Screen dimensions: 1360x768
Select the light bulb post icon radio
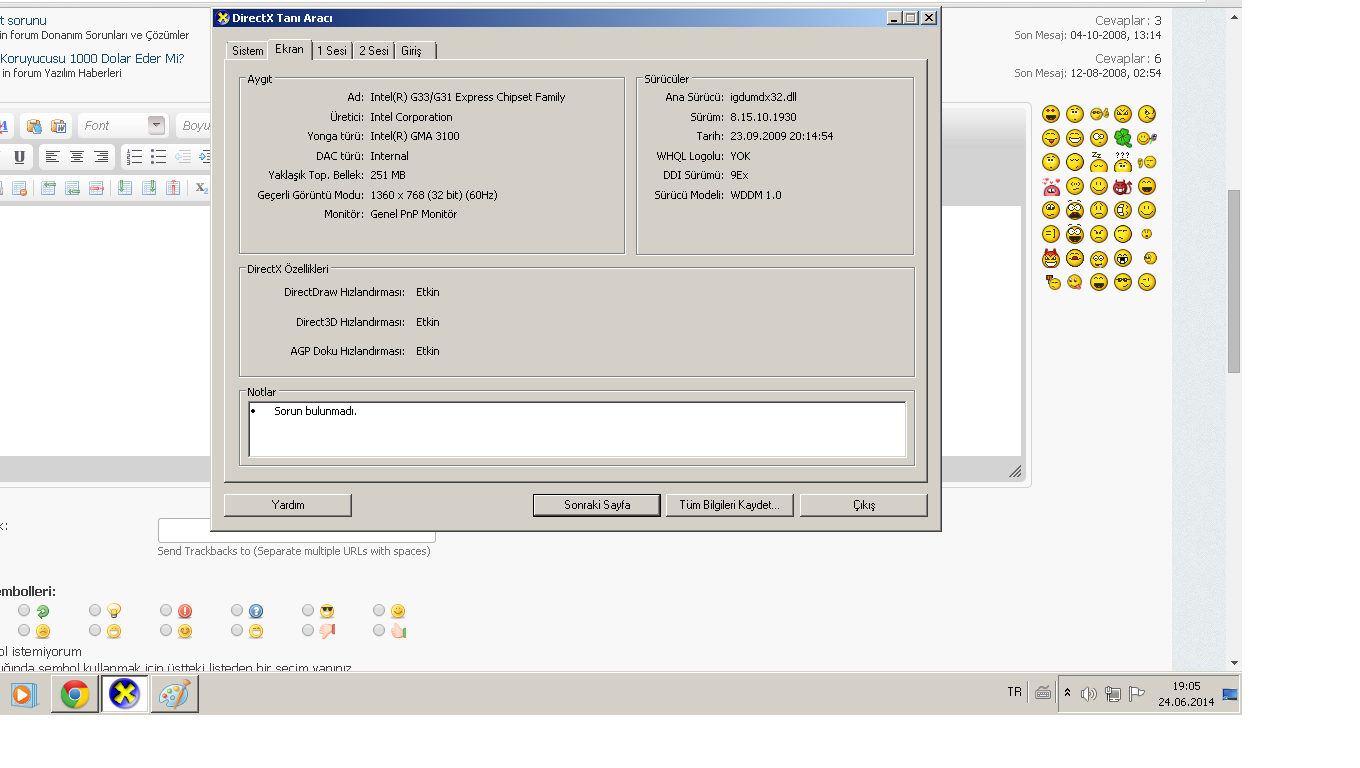[95, 610]
